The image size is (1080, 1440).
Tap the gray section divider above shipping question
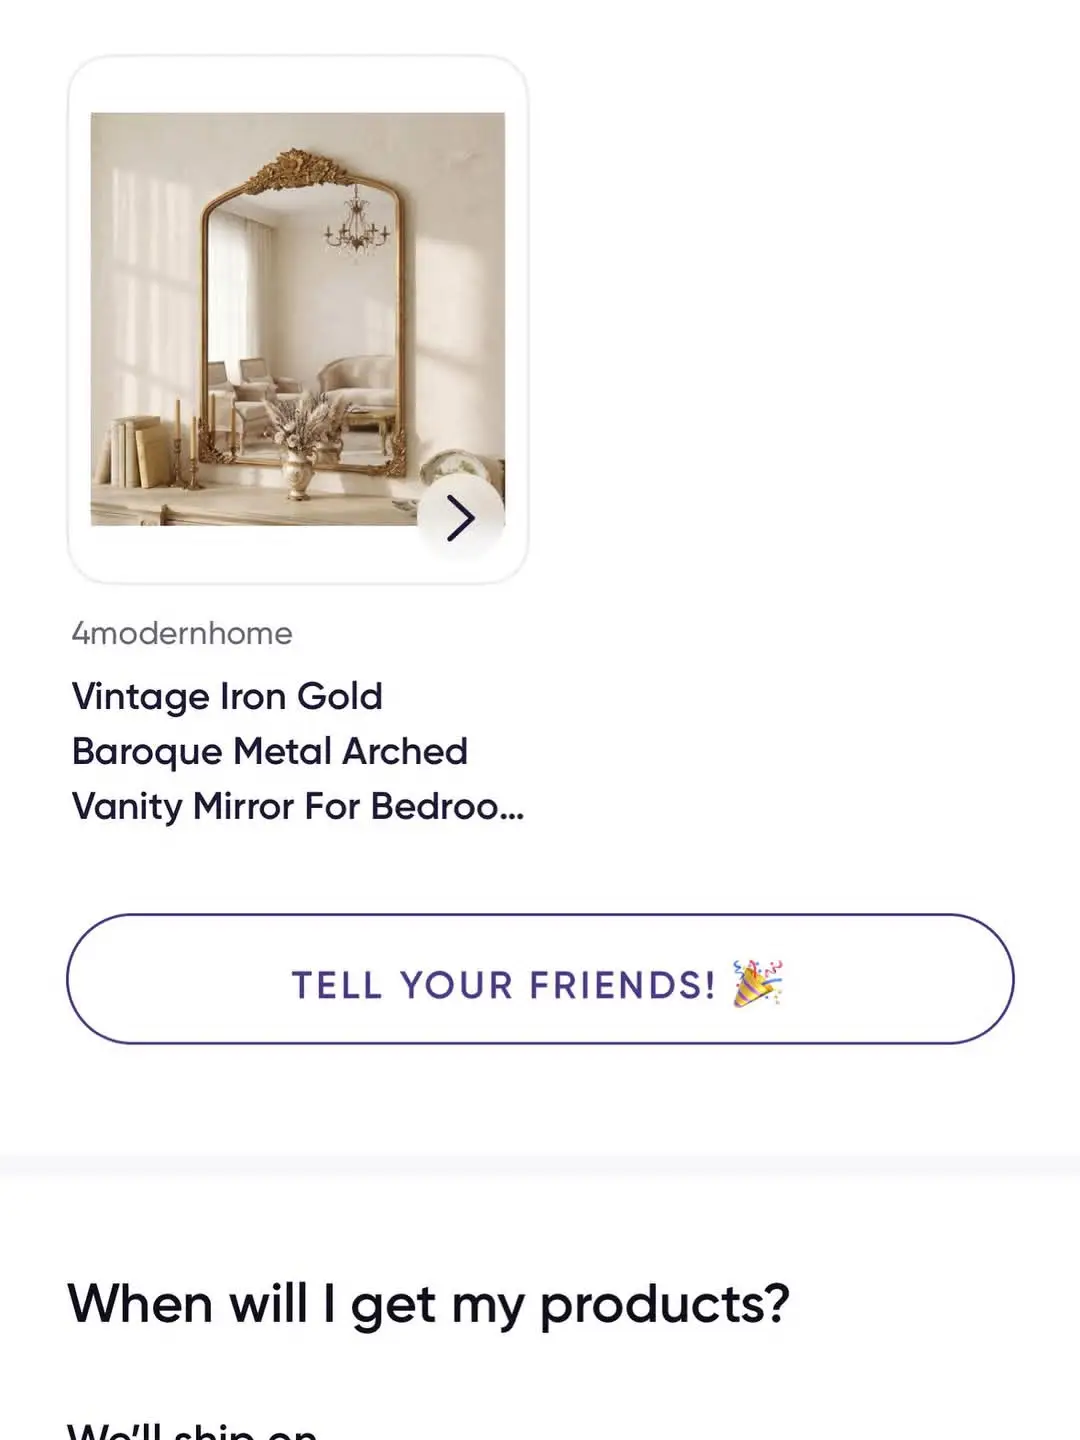[540, 1165]
